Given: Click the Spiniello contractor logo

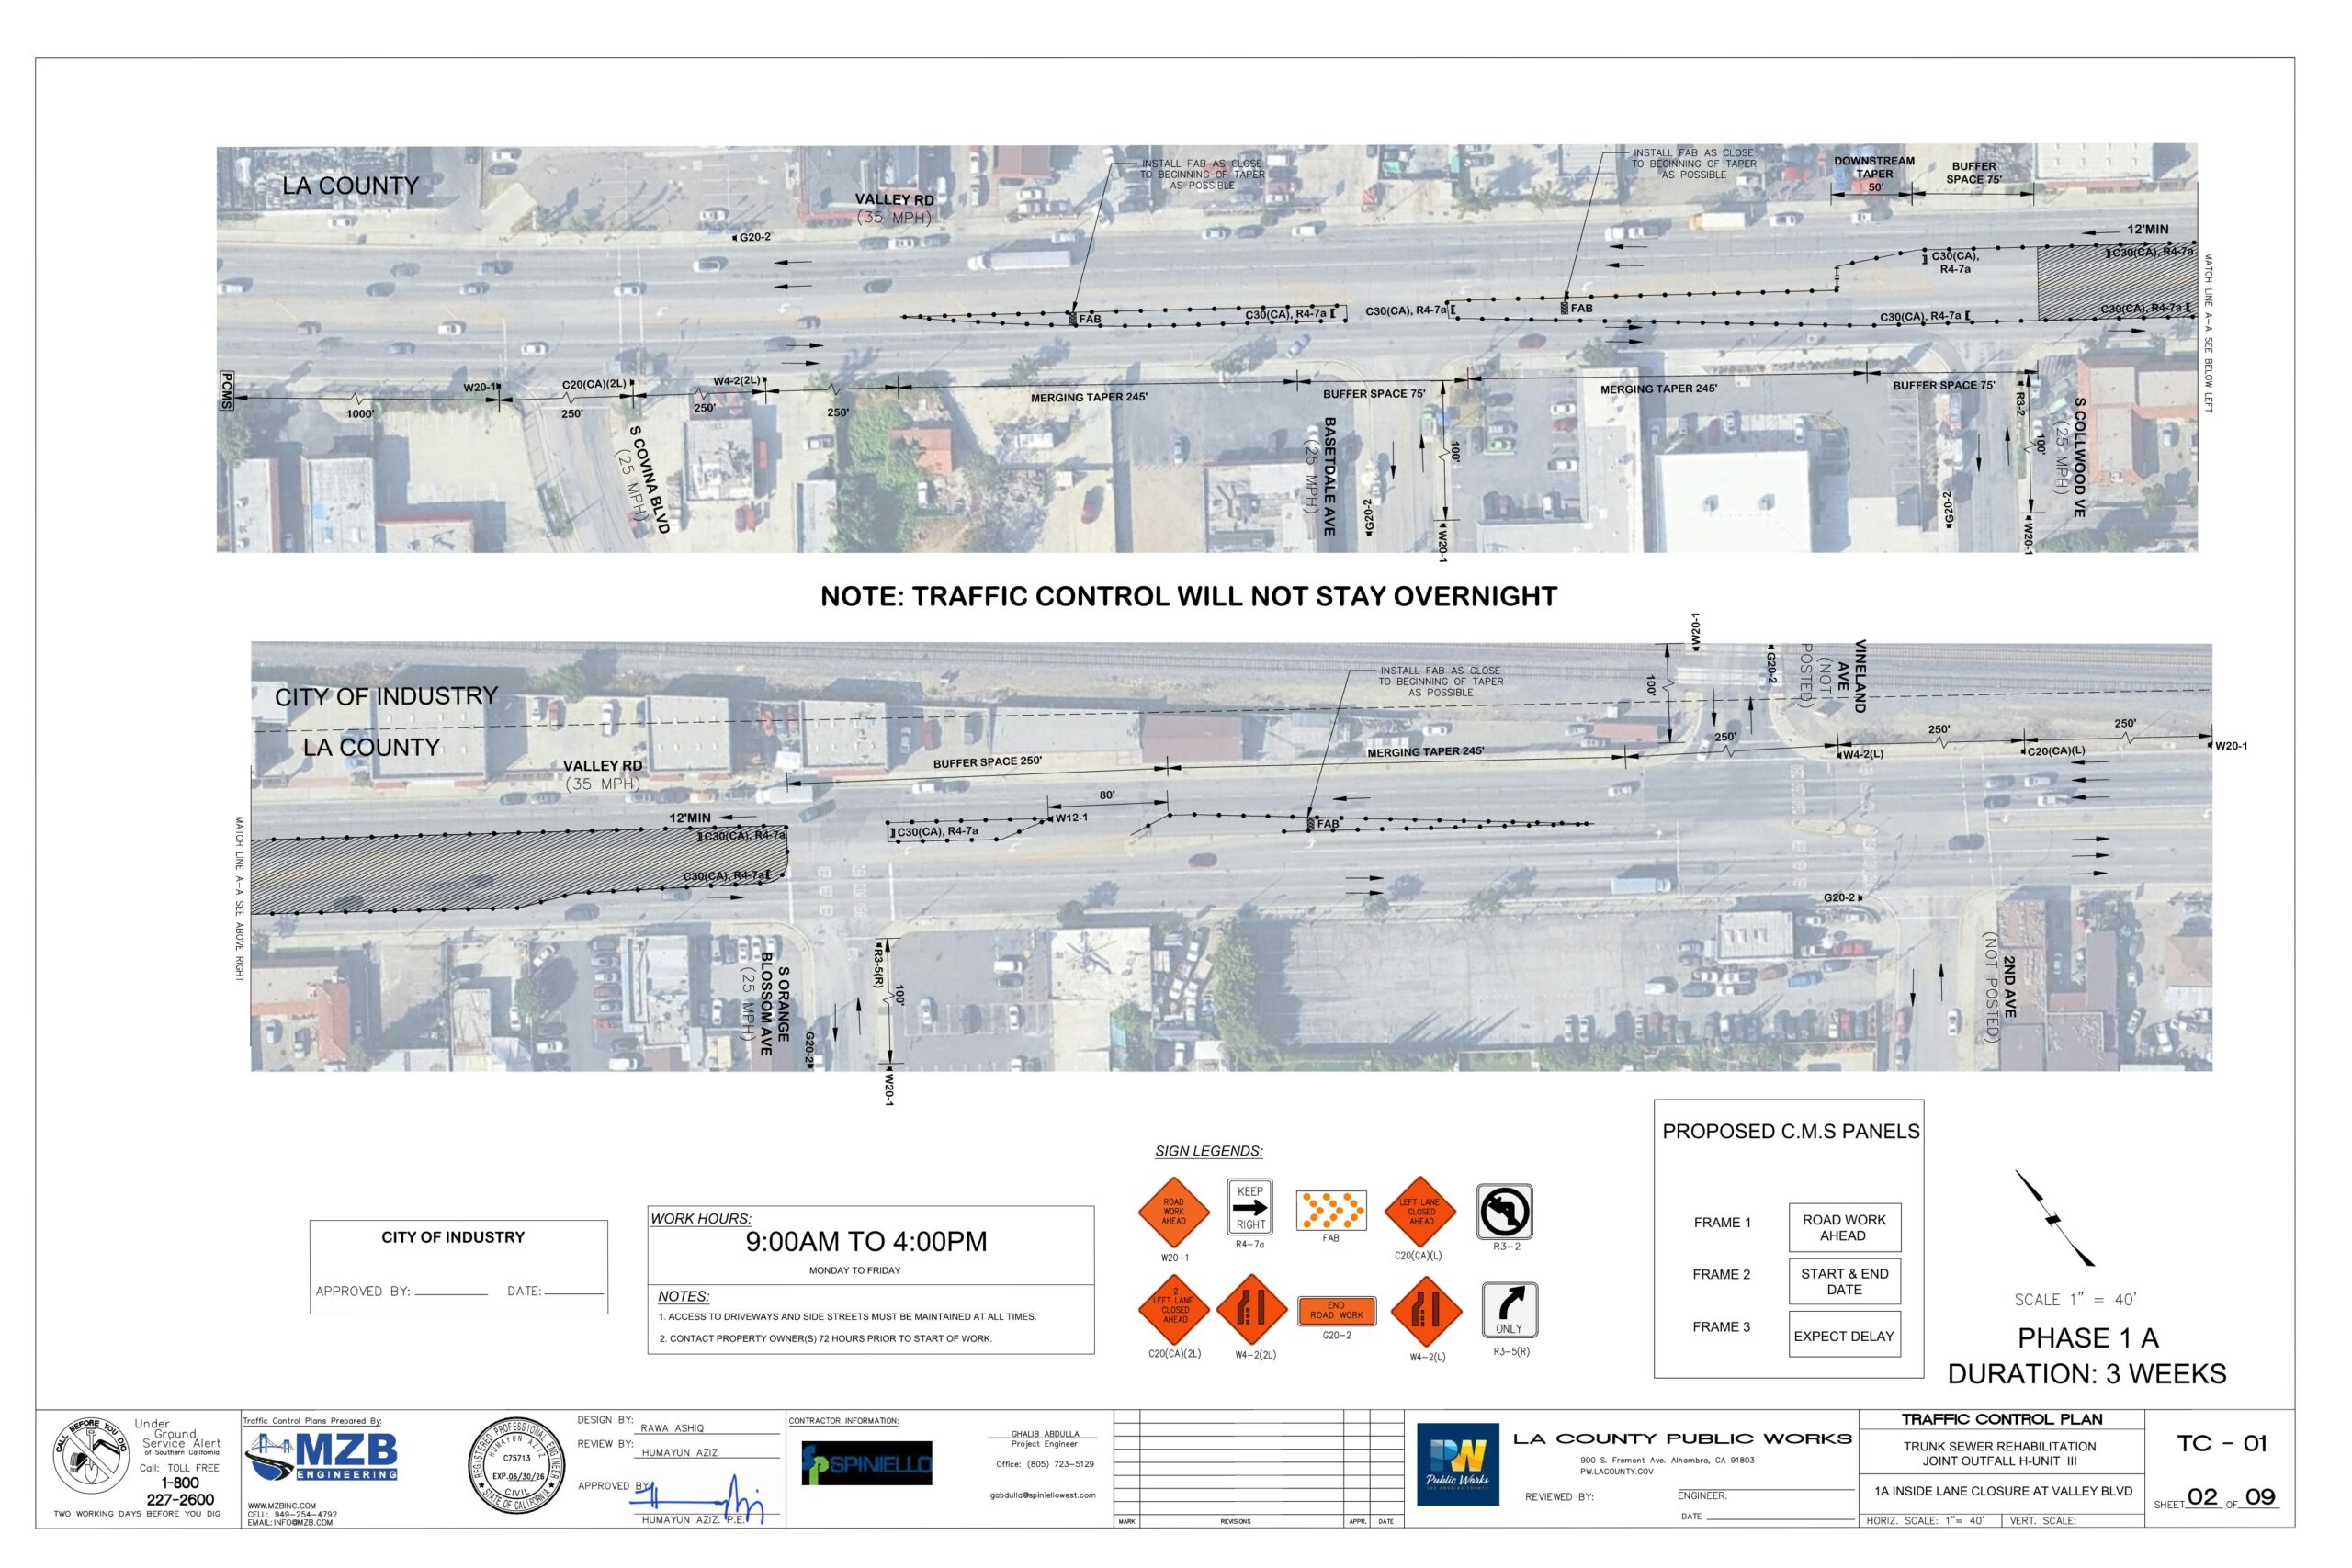Looking at the screenshot, I should click(866, 1463).
